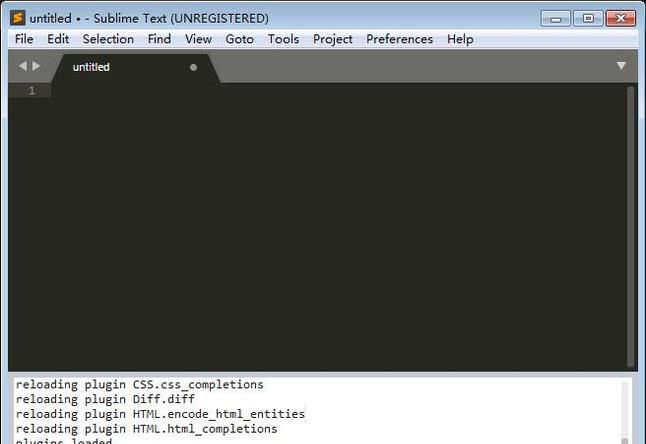
Task: Click console line 'reloading plugin HTML.html_completions'
Action: [146, 429]
